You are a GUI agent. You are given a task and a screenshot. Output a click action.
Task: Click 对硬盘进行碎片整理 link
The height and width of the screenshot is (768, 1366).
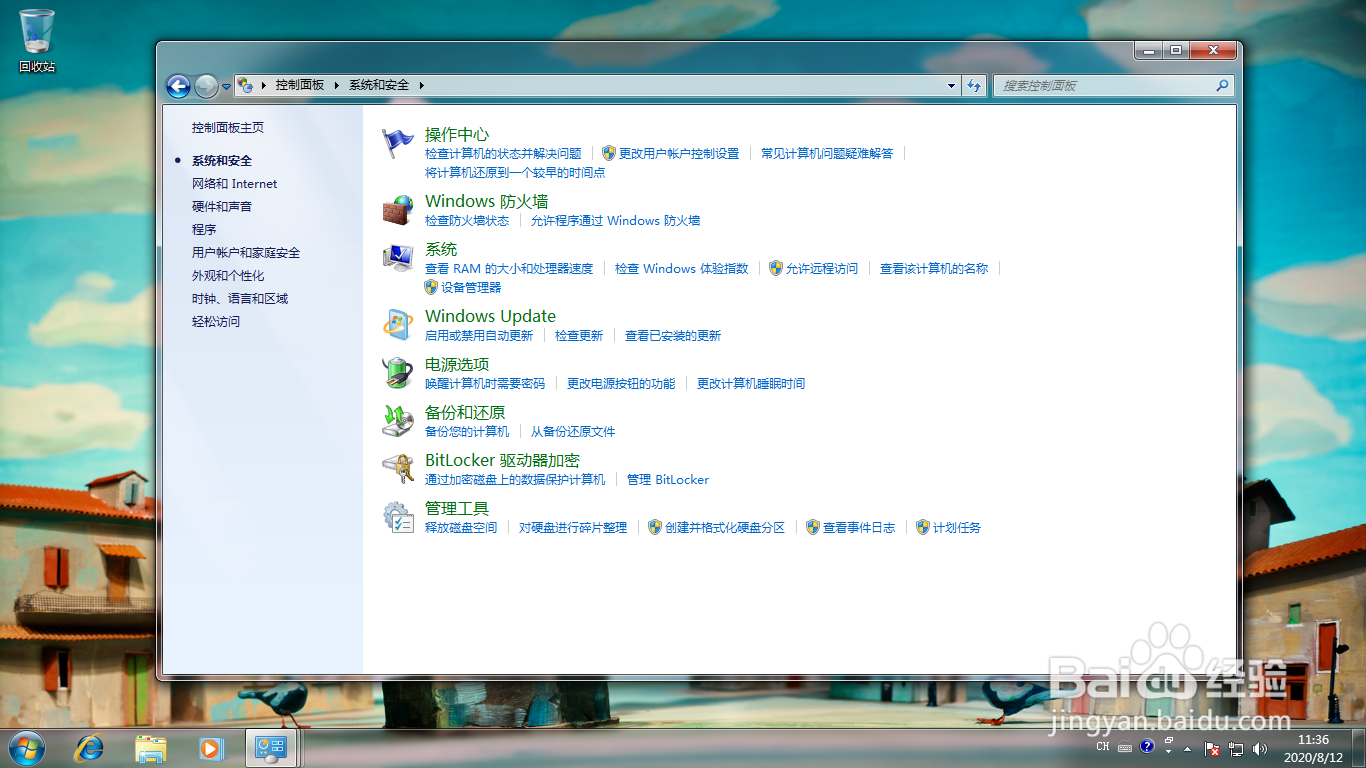pyautogui.click(x=573, y=528)
